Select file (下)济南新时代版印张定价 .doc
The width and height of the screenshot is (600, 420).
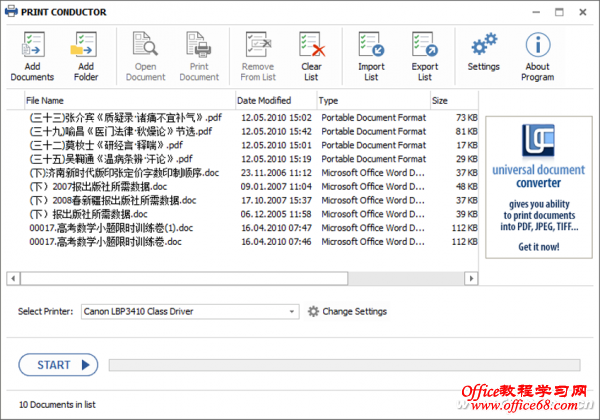(124, 173)
